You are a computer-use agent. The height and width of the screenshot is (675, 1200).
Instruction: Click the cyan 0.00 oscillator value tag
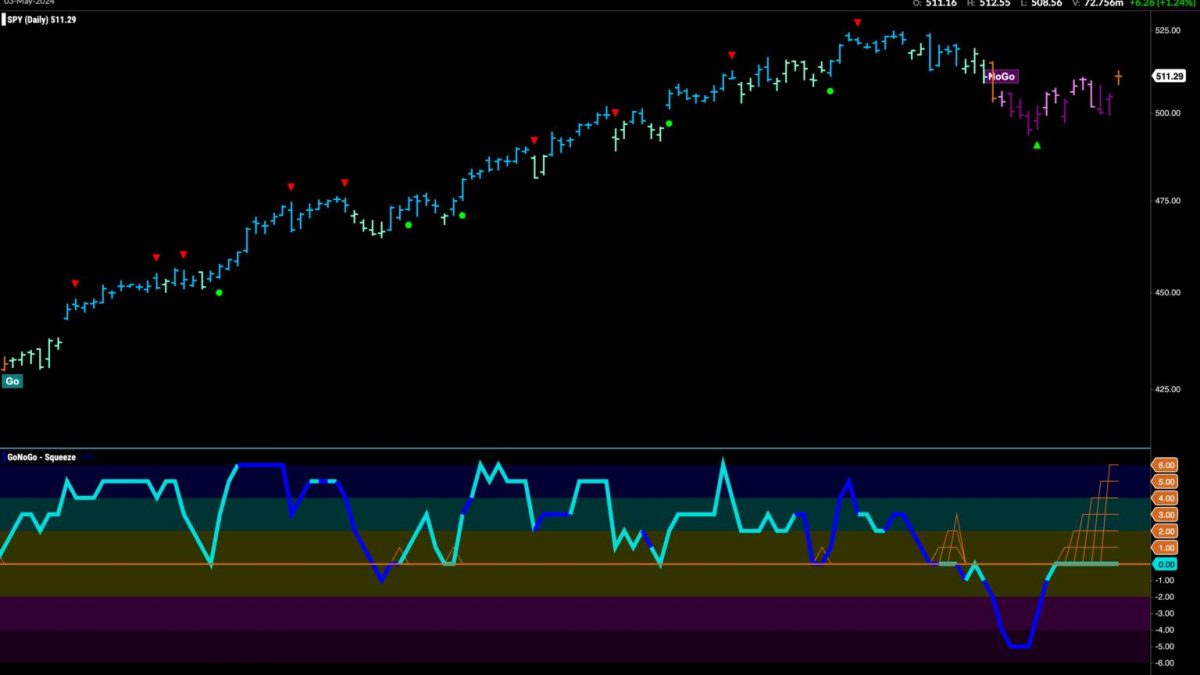[x=1166, y=564]
